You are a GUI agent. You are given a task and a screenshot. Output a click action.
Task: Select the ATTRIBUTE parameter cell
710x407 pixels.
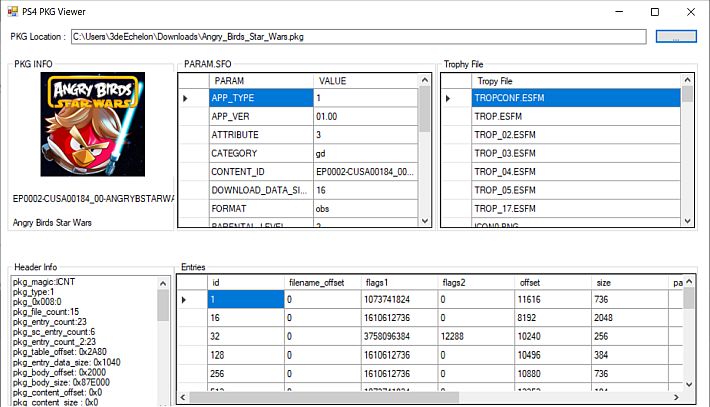click(x=261, y=135)
